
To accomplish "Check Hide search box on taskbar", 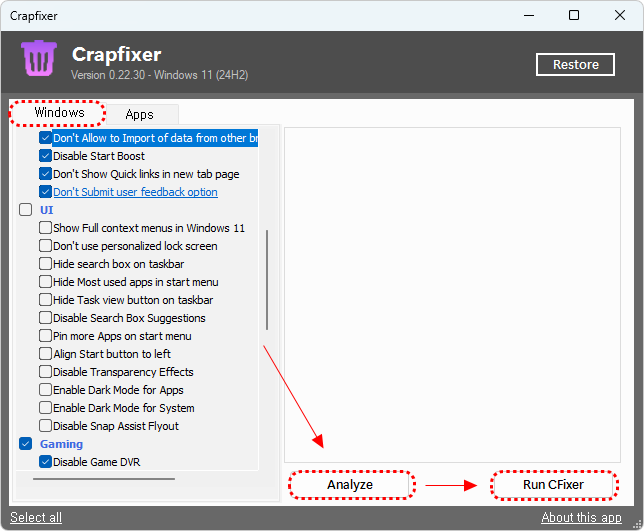I will 45,264.
